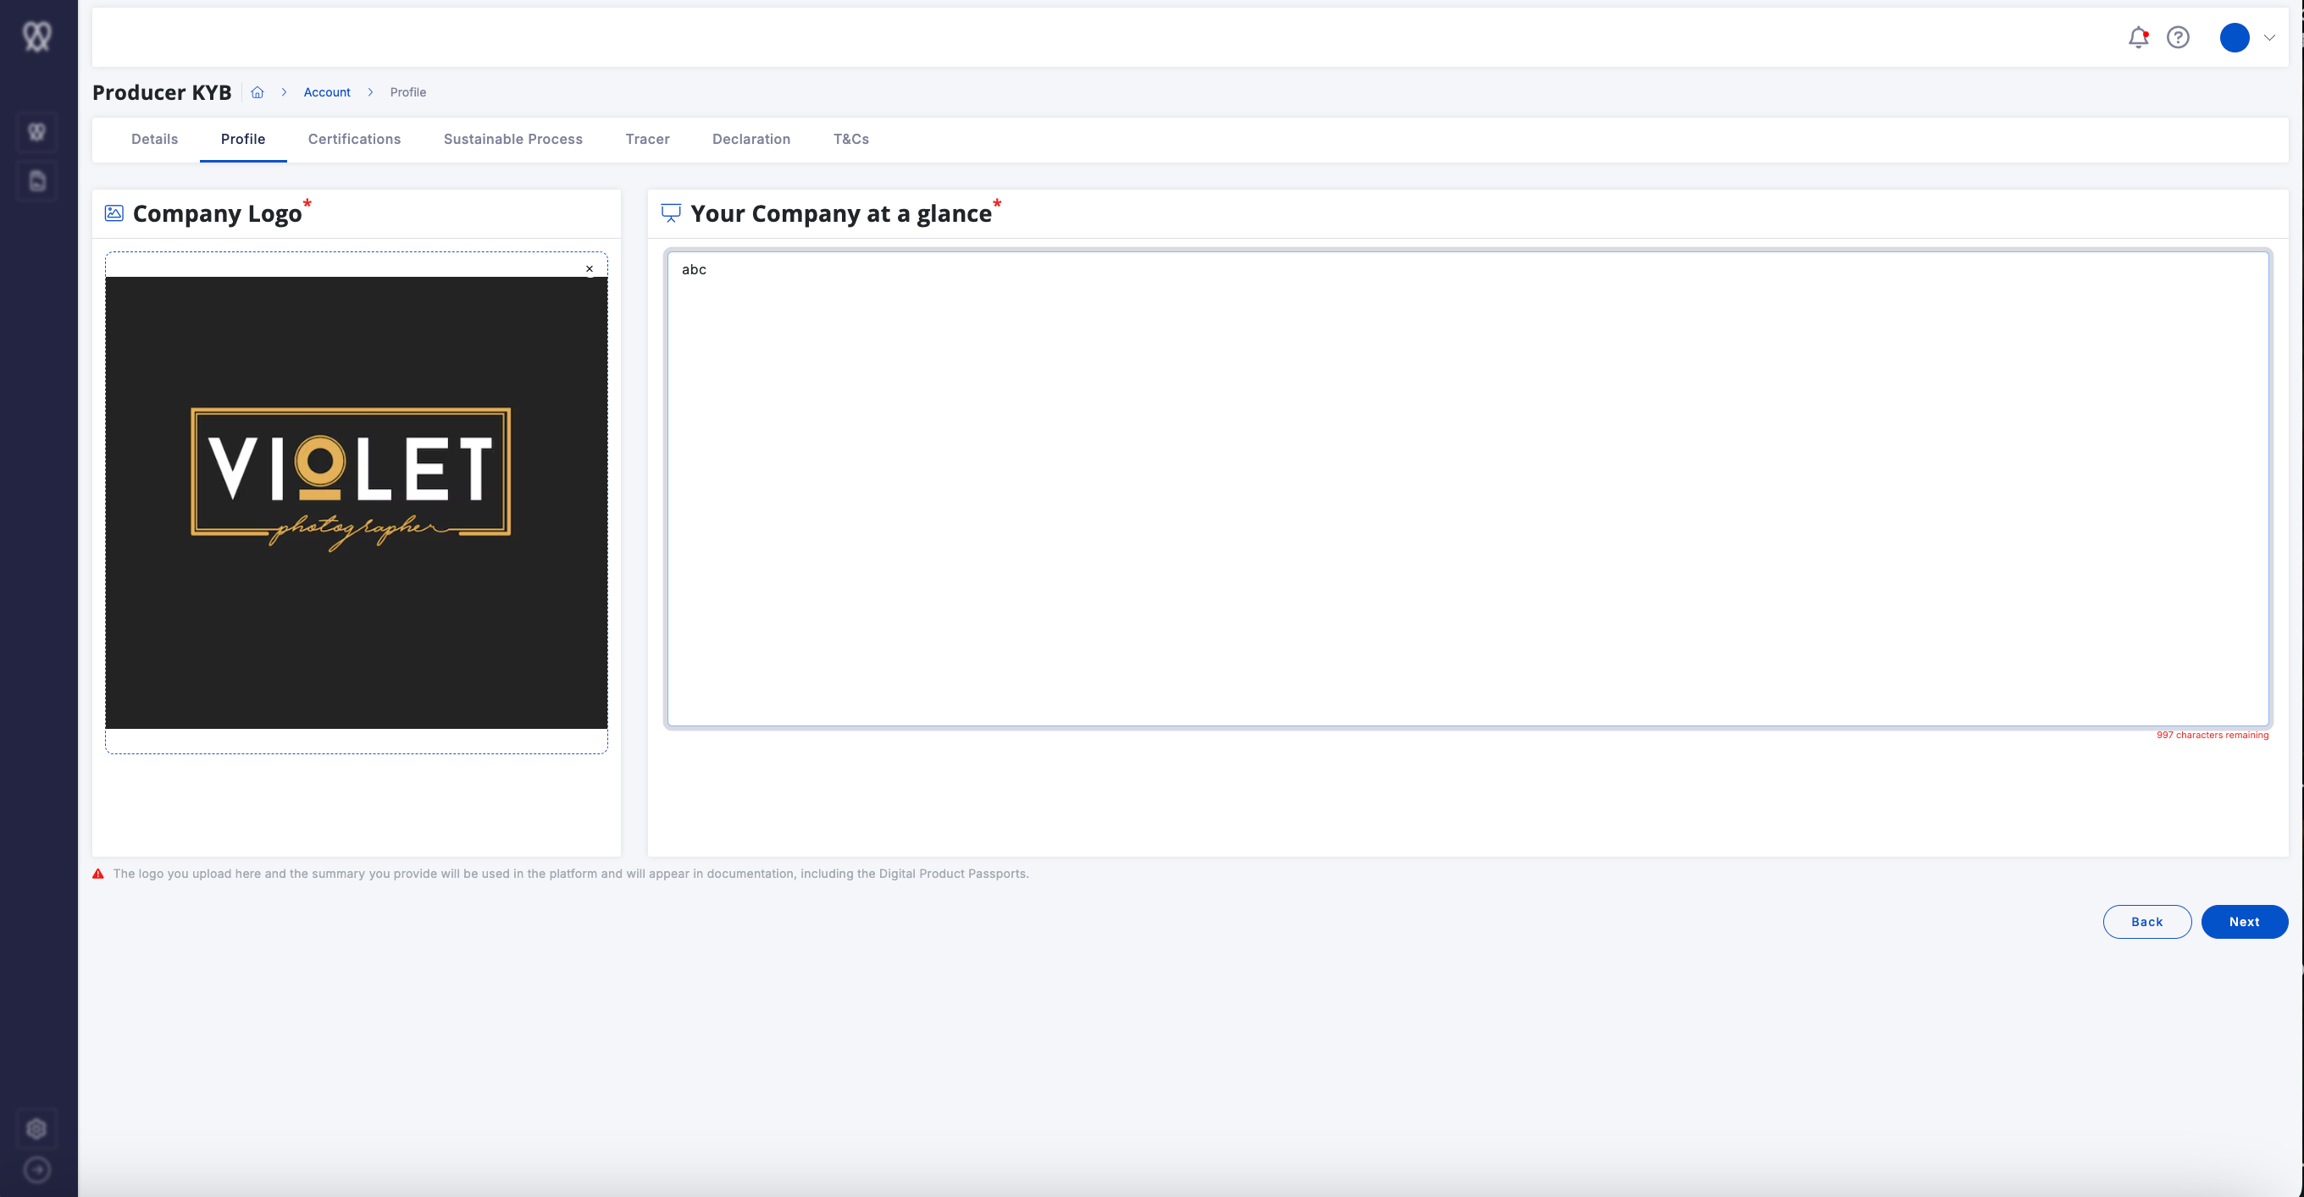Click the Your Company at a glance heading
Viewport: 2304px width, 1197px height.
pos(841,214)
